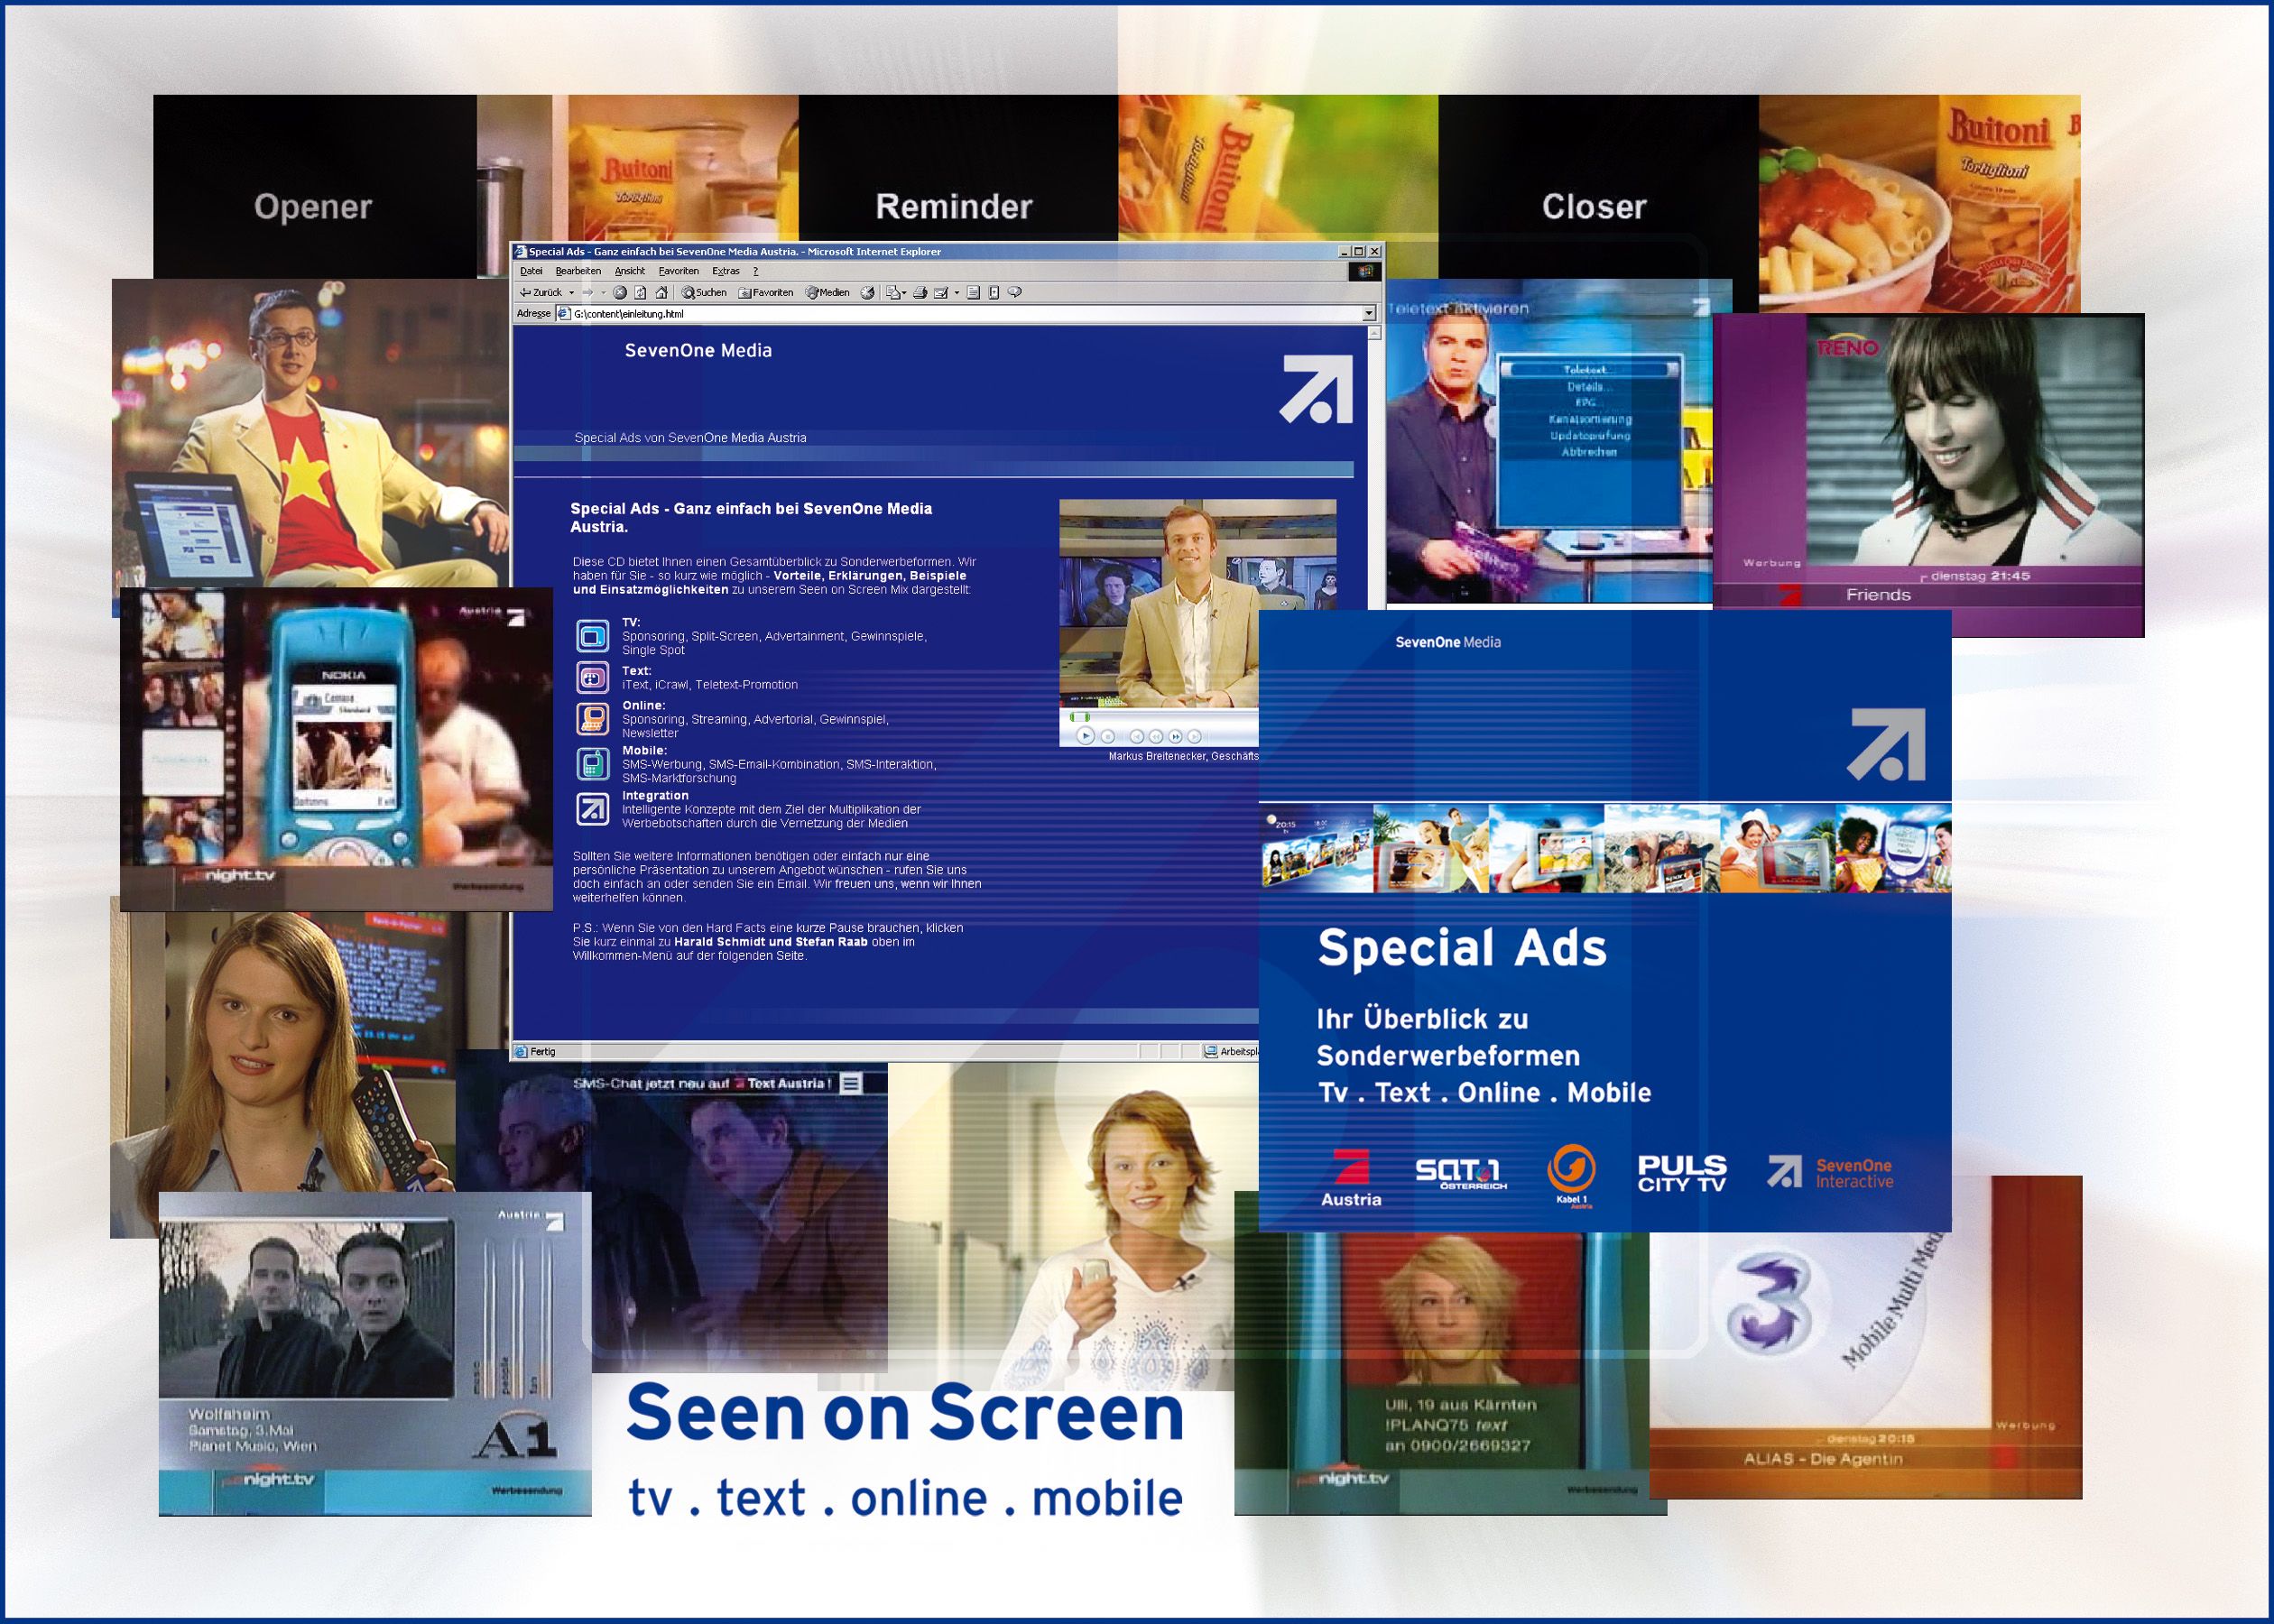The height and width of the screenshot is (1624, 2274).
Task: Click the Adresse field with einleitung.html
Action: tap(959, 313)
